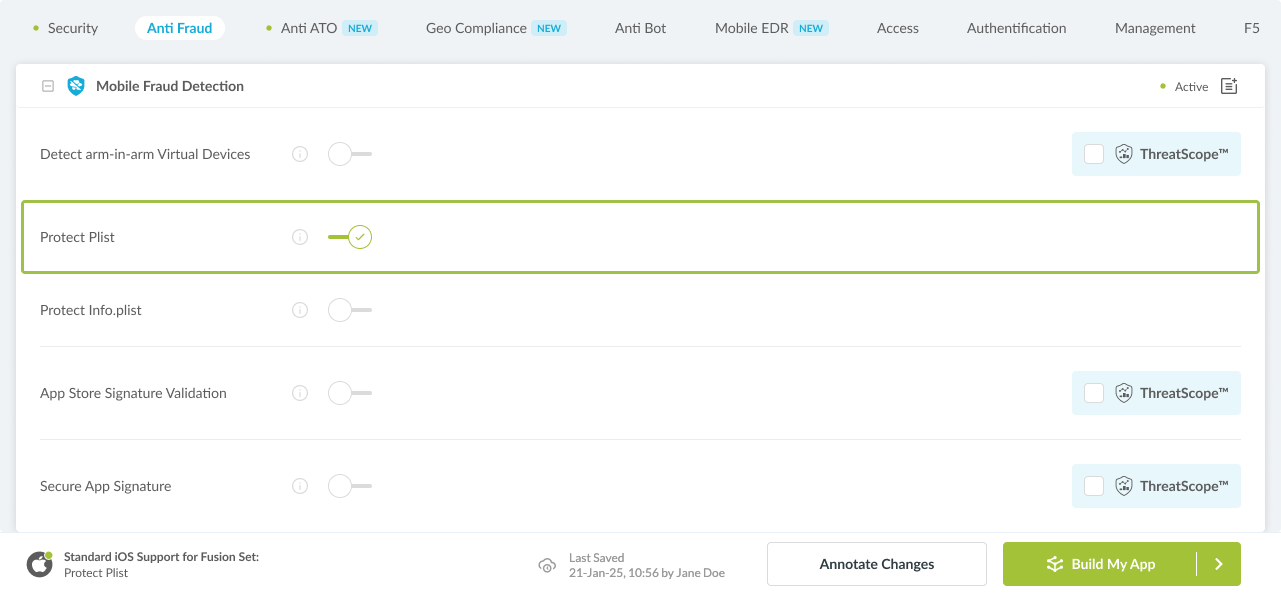Image resolution: width=1281 pixels, height=596 pixels.
Task: Click info icon for Detect arm-in-arm Virtual Devices
Action: pyautogui.click(x=300, y=154)
